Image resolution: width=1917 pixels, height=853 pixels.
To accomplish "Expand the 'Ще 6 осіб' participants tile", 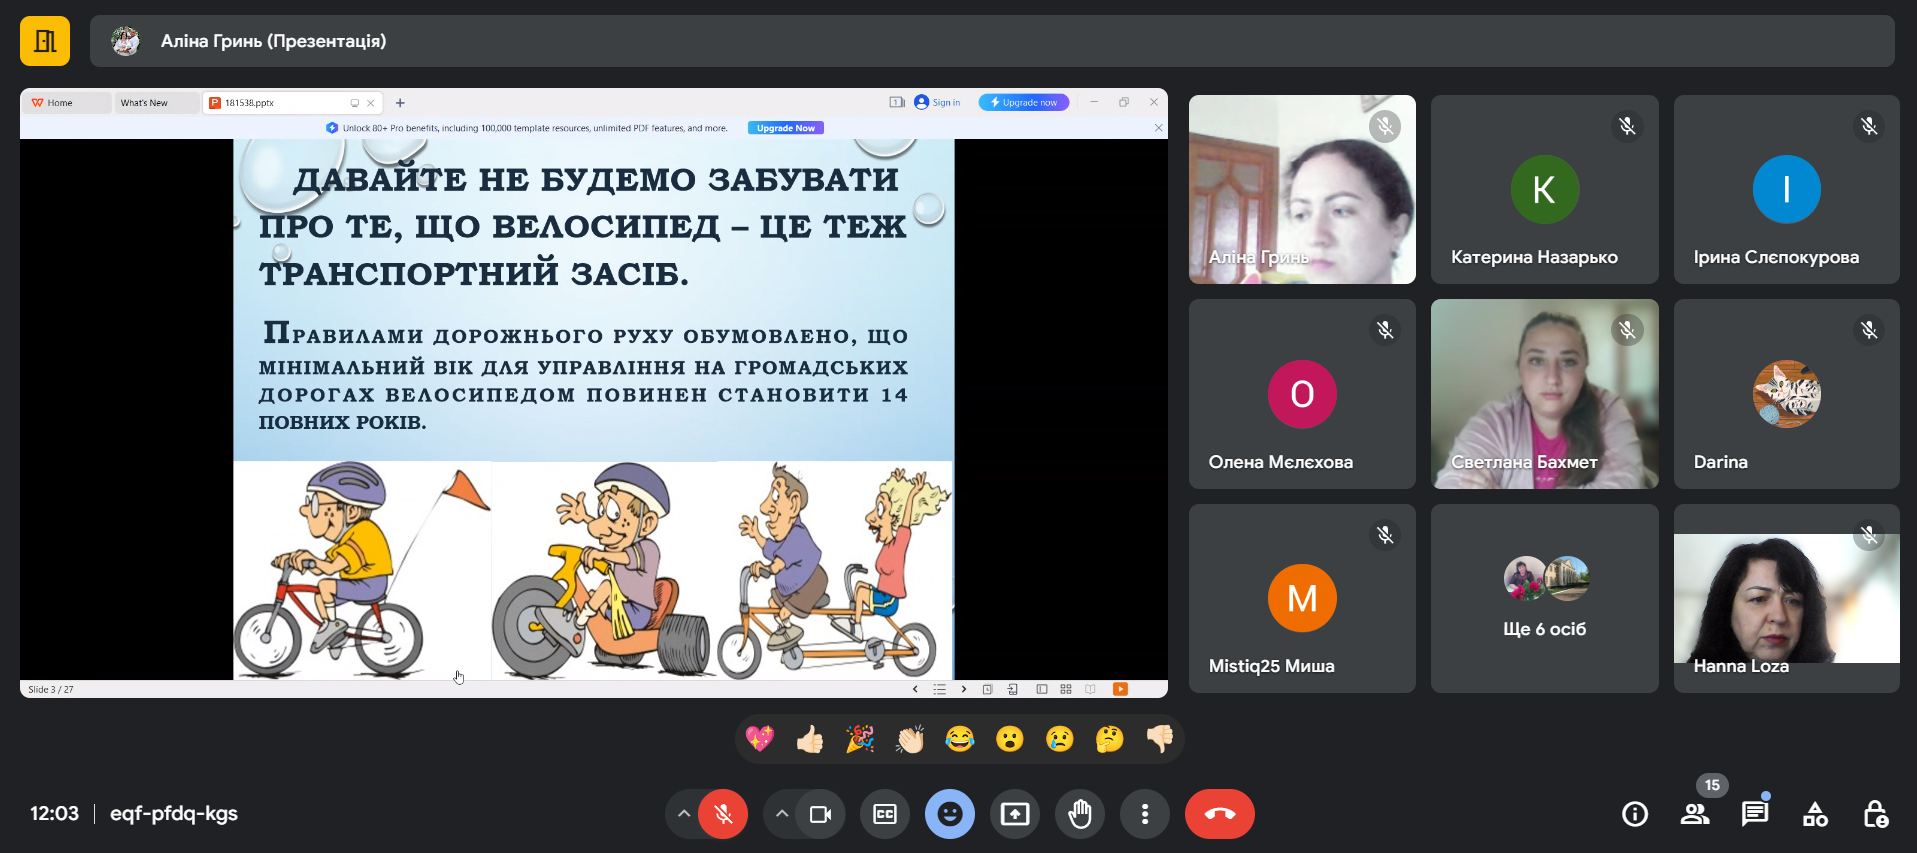I will tap(1544, 598).
